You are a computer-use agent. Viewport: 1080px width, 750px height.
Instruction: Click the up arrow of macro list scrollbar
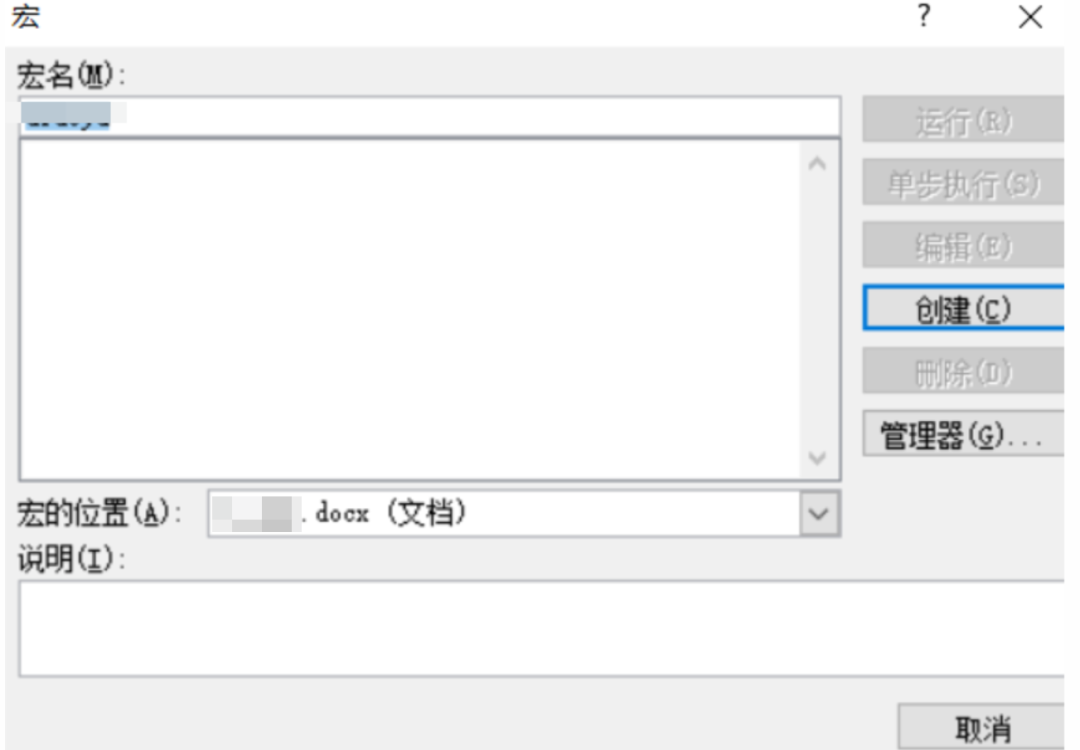(818, 164)
